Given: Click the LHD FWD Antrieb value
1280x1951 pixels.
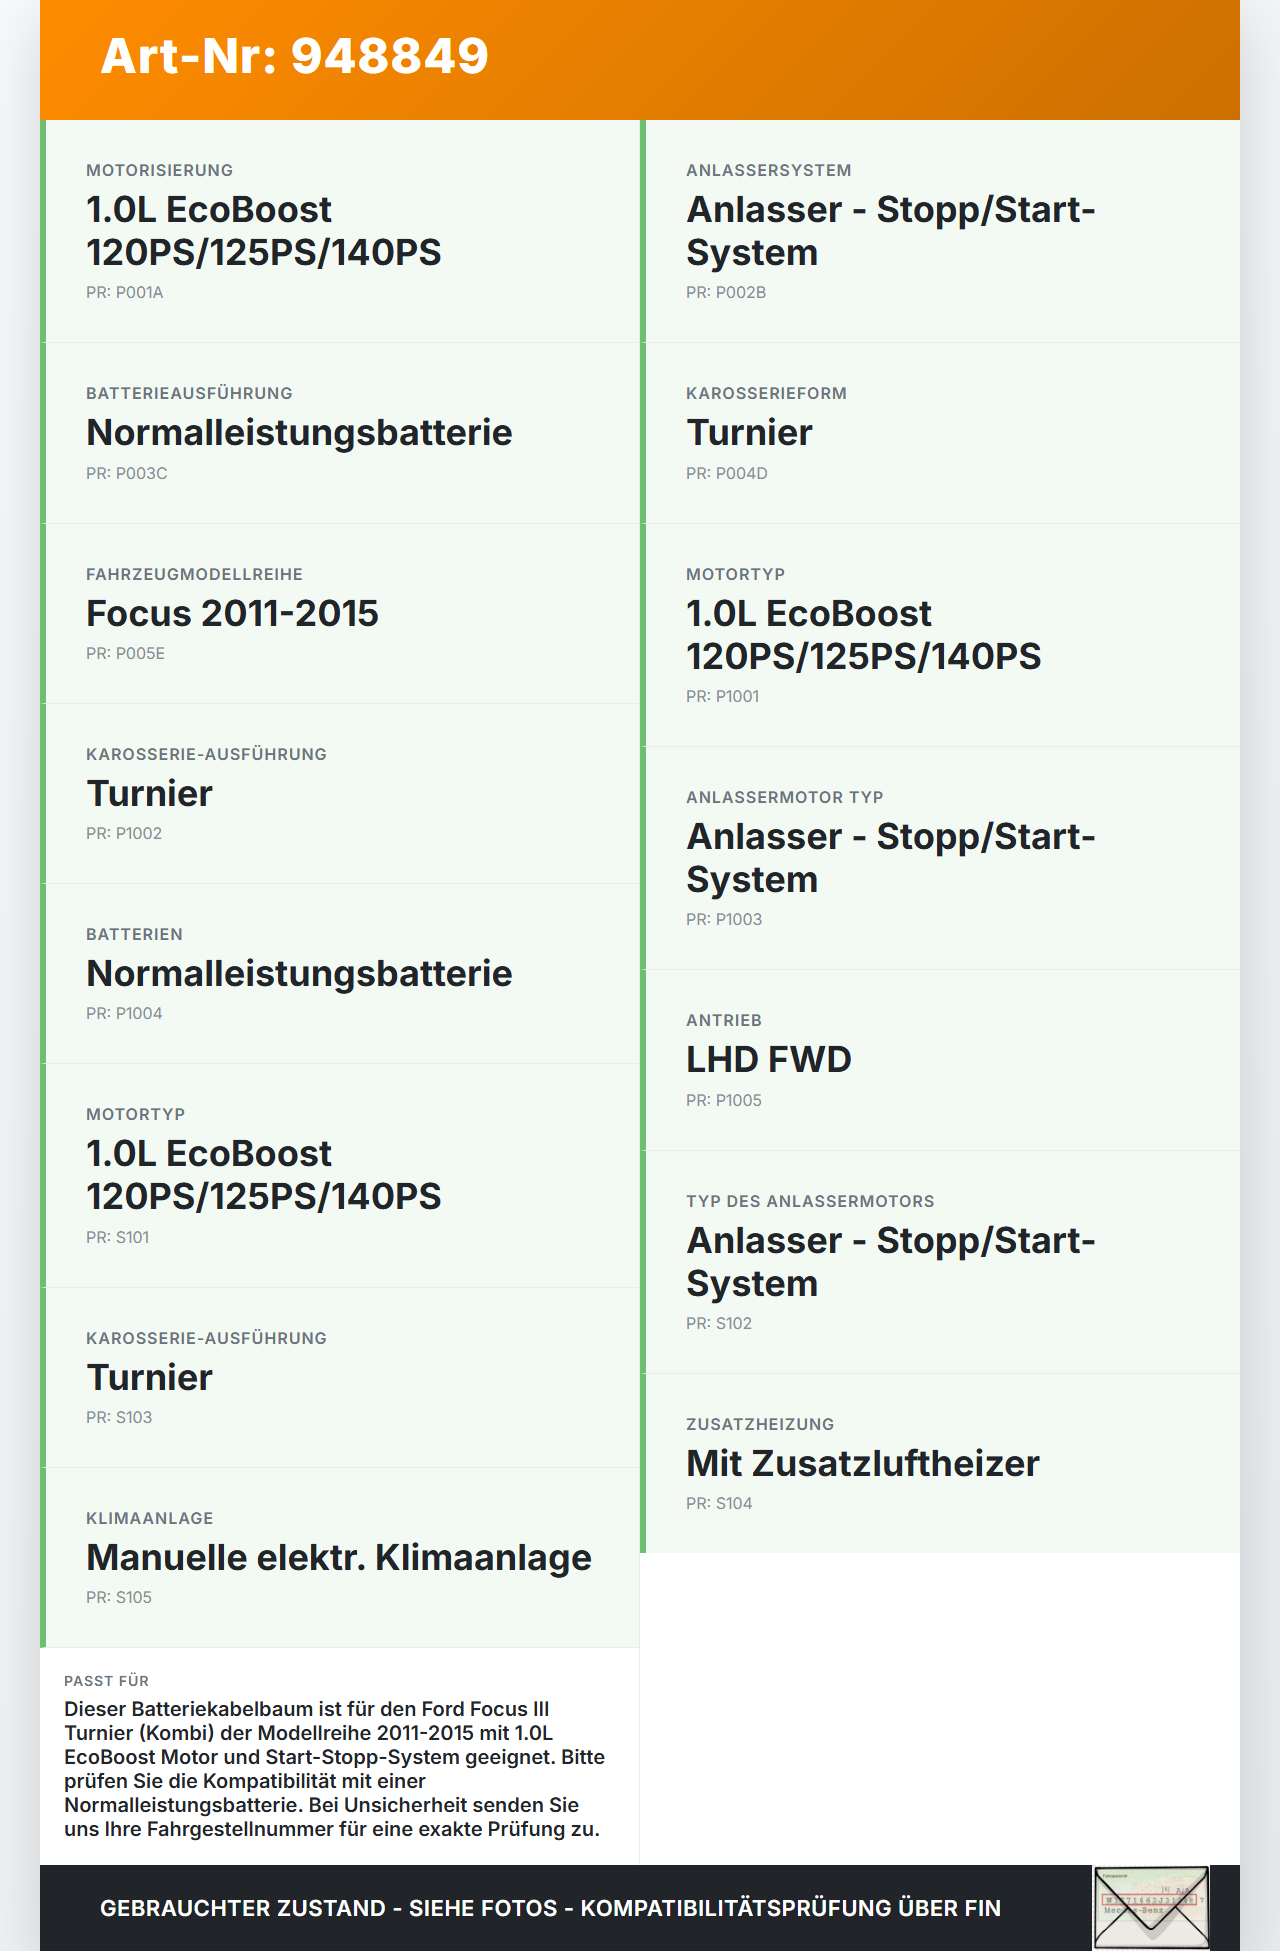Looking at the screenshot, I should pos(769,1059).
